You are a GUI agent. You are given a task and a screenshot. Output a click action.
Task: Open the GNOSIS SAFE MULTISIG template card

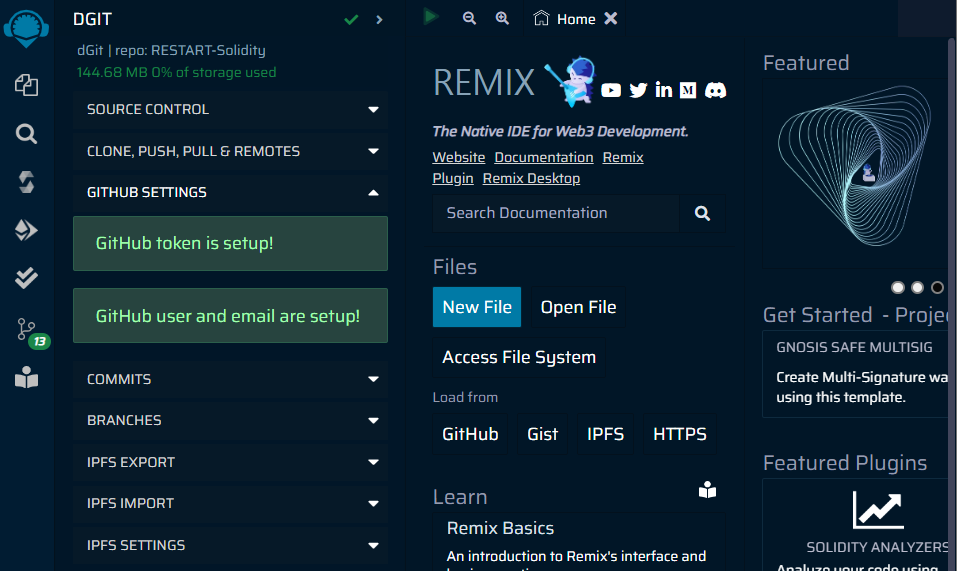point(856,374)
